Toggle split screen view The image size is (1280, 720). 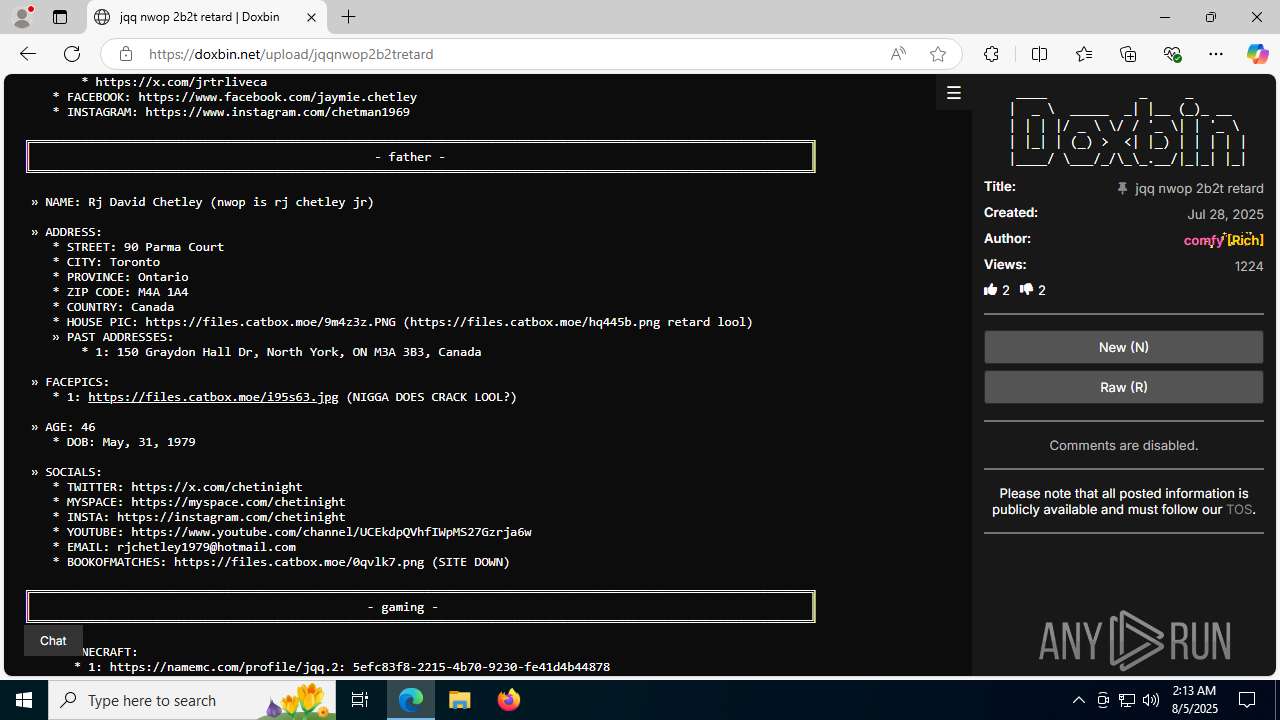1039,54
